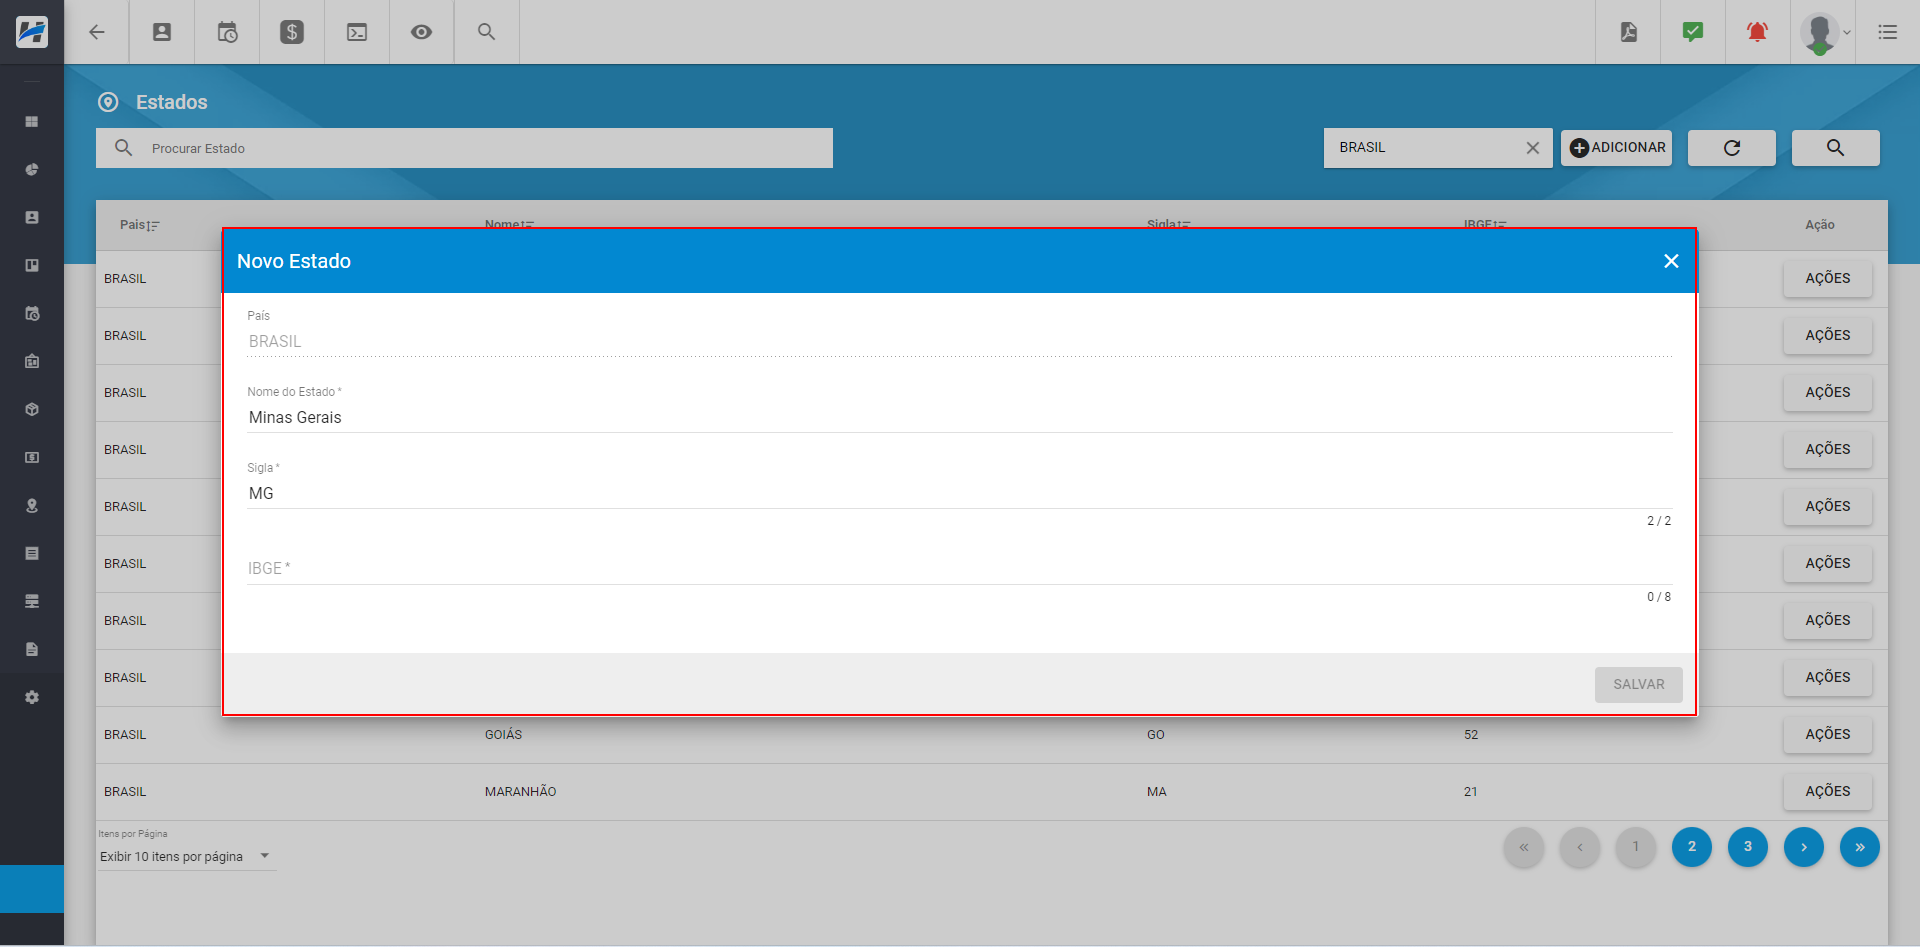This screenshot has width=1920, height=947.
Task: Open the document file icon in sidebar
Action: tap(32, 649)
